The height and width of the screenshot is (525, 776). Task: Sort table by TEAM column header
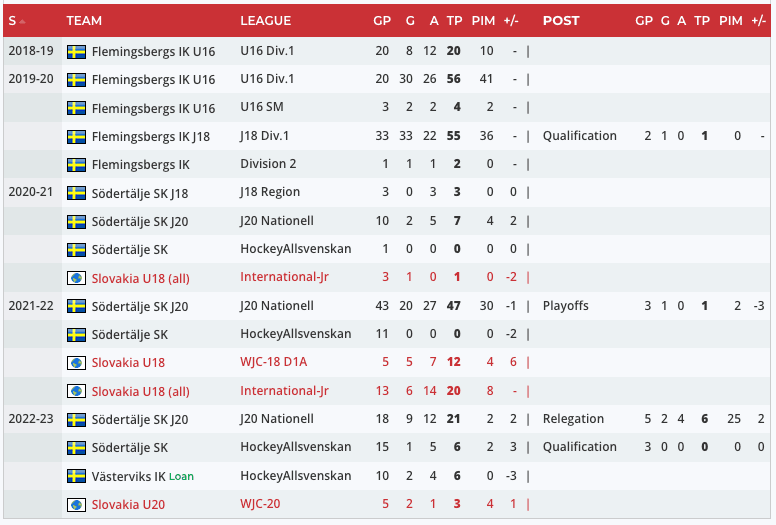[83, 20]
